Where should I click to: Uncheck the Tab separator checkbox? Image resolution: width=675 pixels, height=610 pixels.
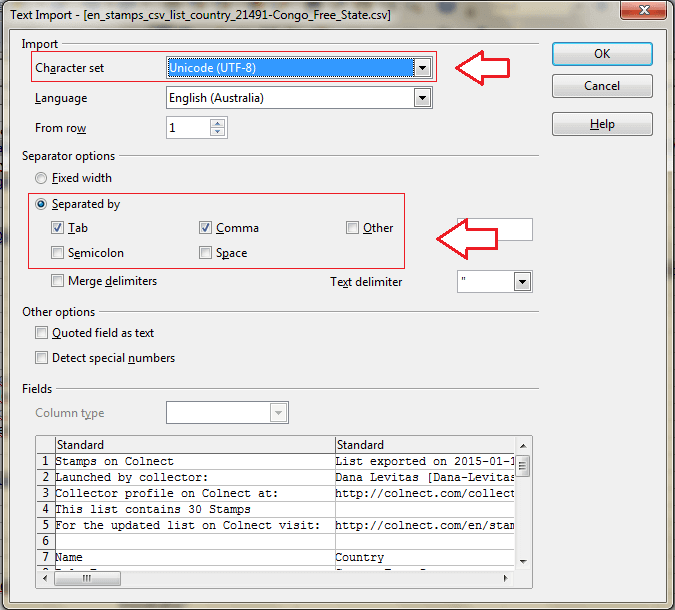tap(58, 228)
